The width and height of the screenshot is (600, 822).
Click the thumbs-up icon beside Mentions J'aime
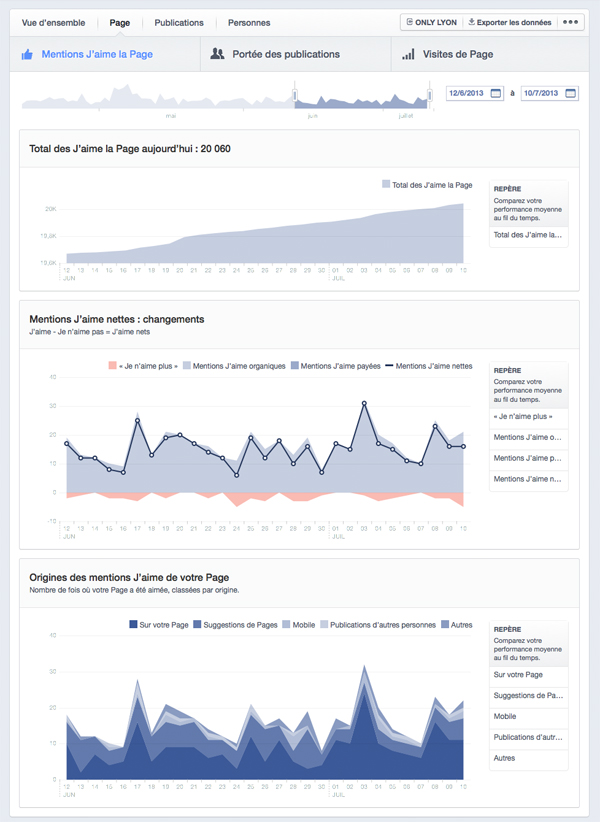(x=28, y=55)
